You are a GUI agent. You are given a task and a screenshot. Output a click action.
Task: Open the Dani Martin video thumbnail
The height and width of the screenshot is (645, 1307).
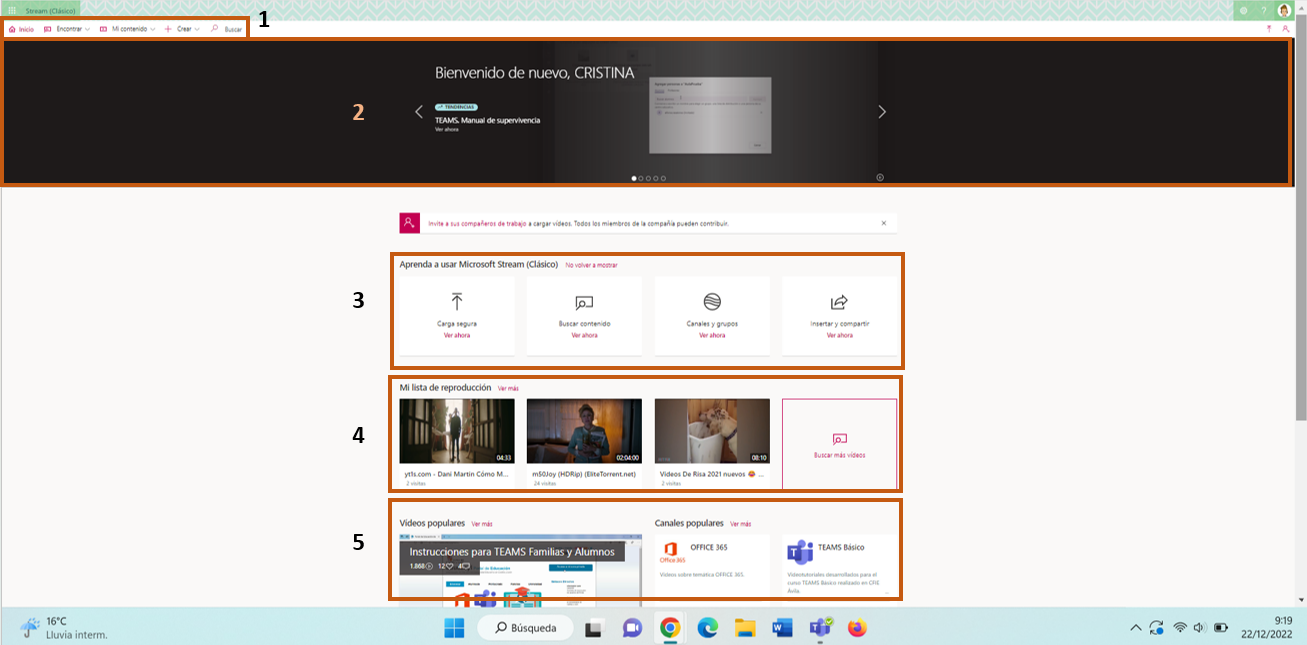[457, 431]
